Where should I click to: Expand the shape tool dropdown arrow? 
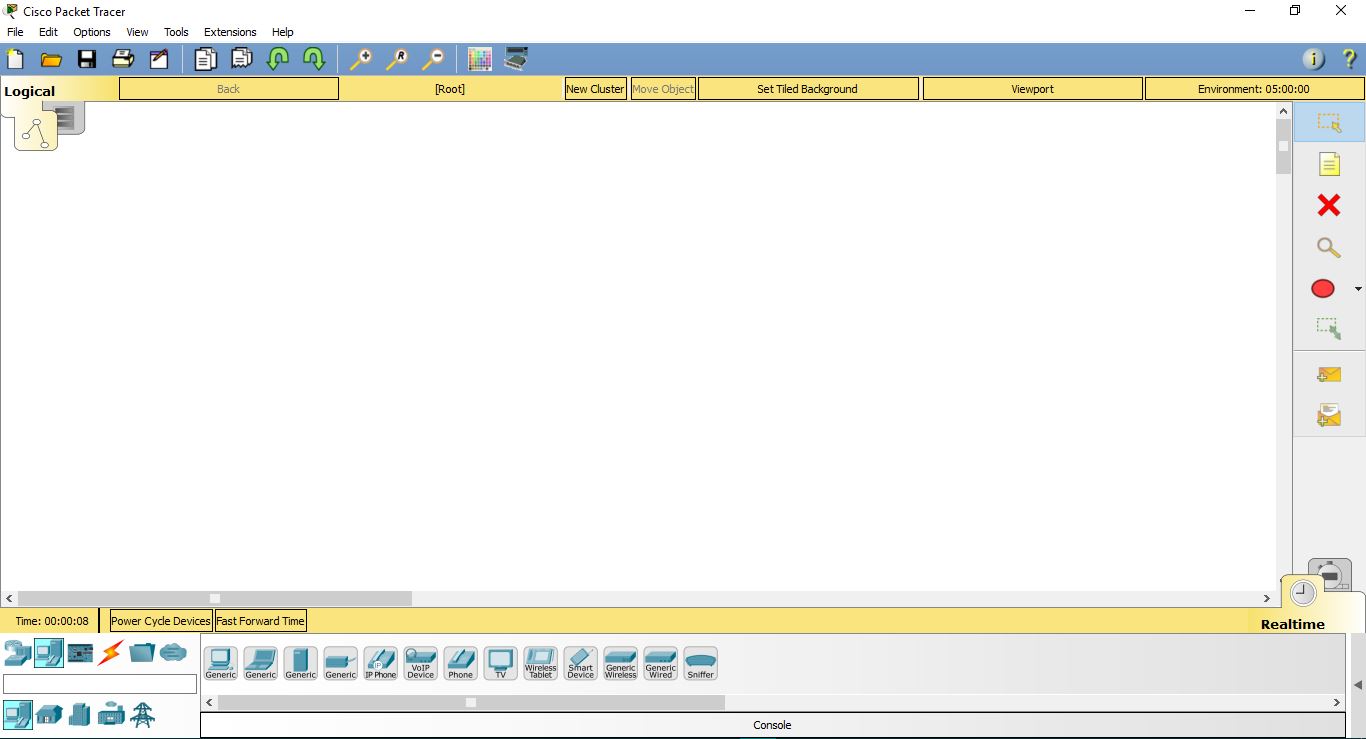(1358, 289)
